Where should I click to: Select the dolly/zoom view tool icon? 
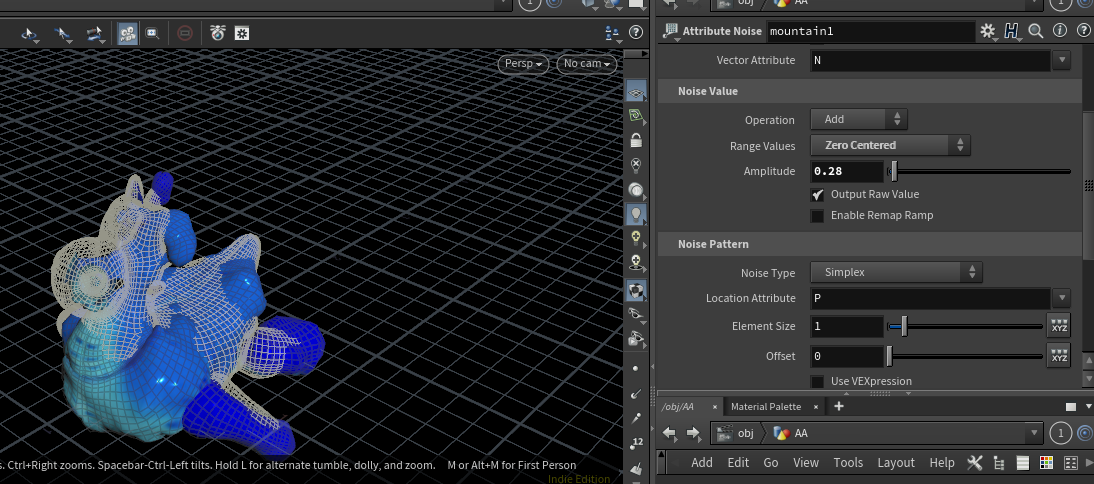94,33
